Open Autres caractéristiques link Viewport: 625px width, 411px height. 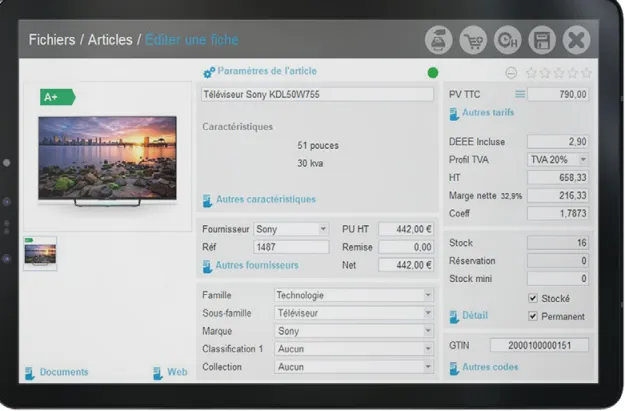(x=266, y=199)
